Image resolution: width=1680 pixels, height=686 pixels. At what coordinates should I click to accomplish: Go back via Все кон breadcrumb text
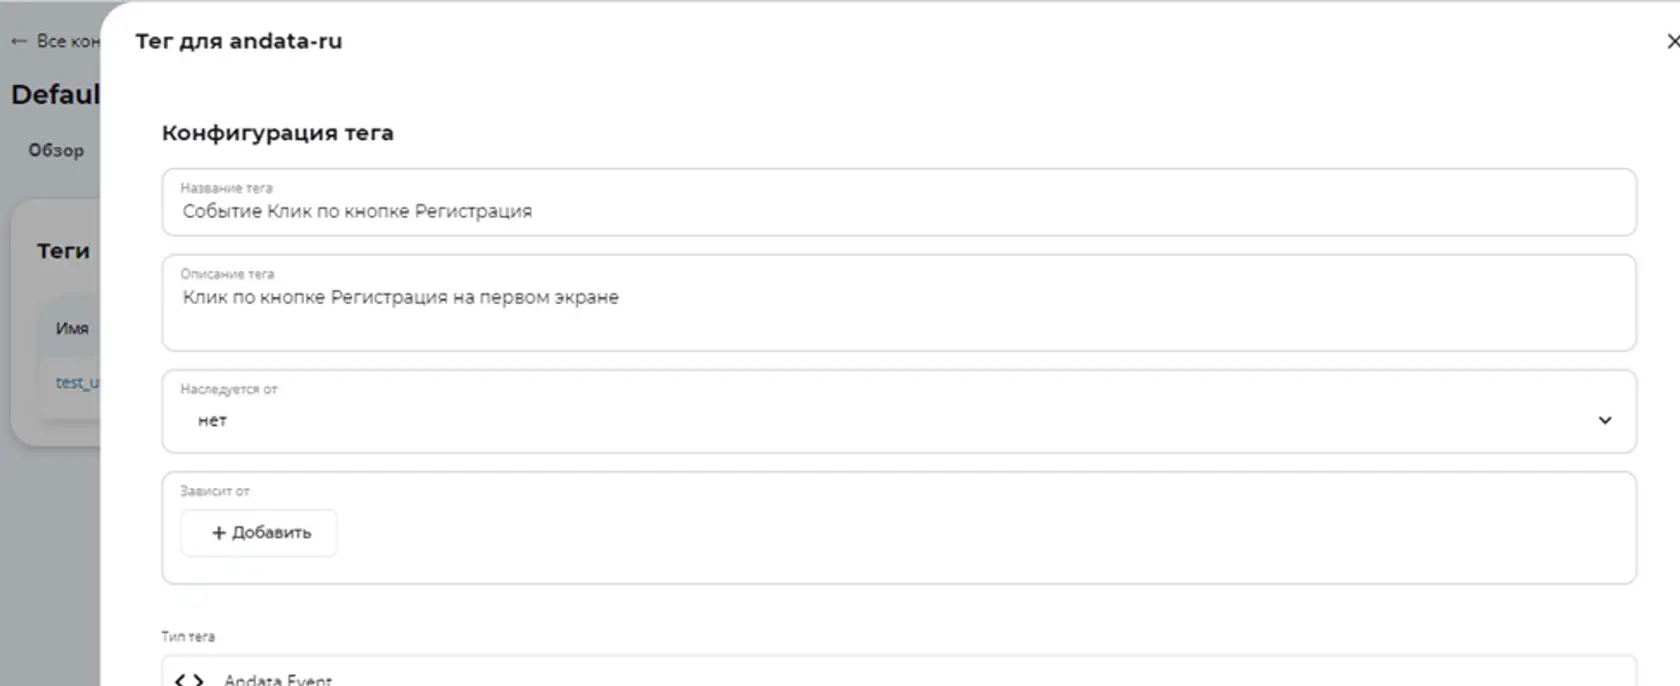[68, 41]
